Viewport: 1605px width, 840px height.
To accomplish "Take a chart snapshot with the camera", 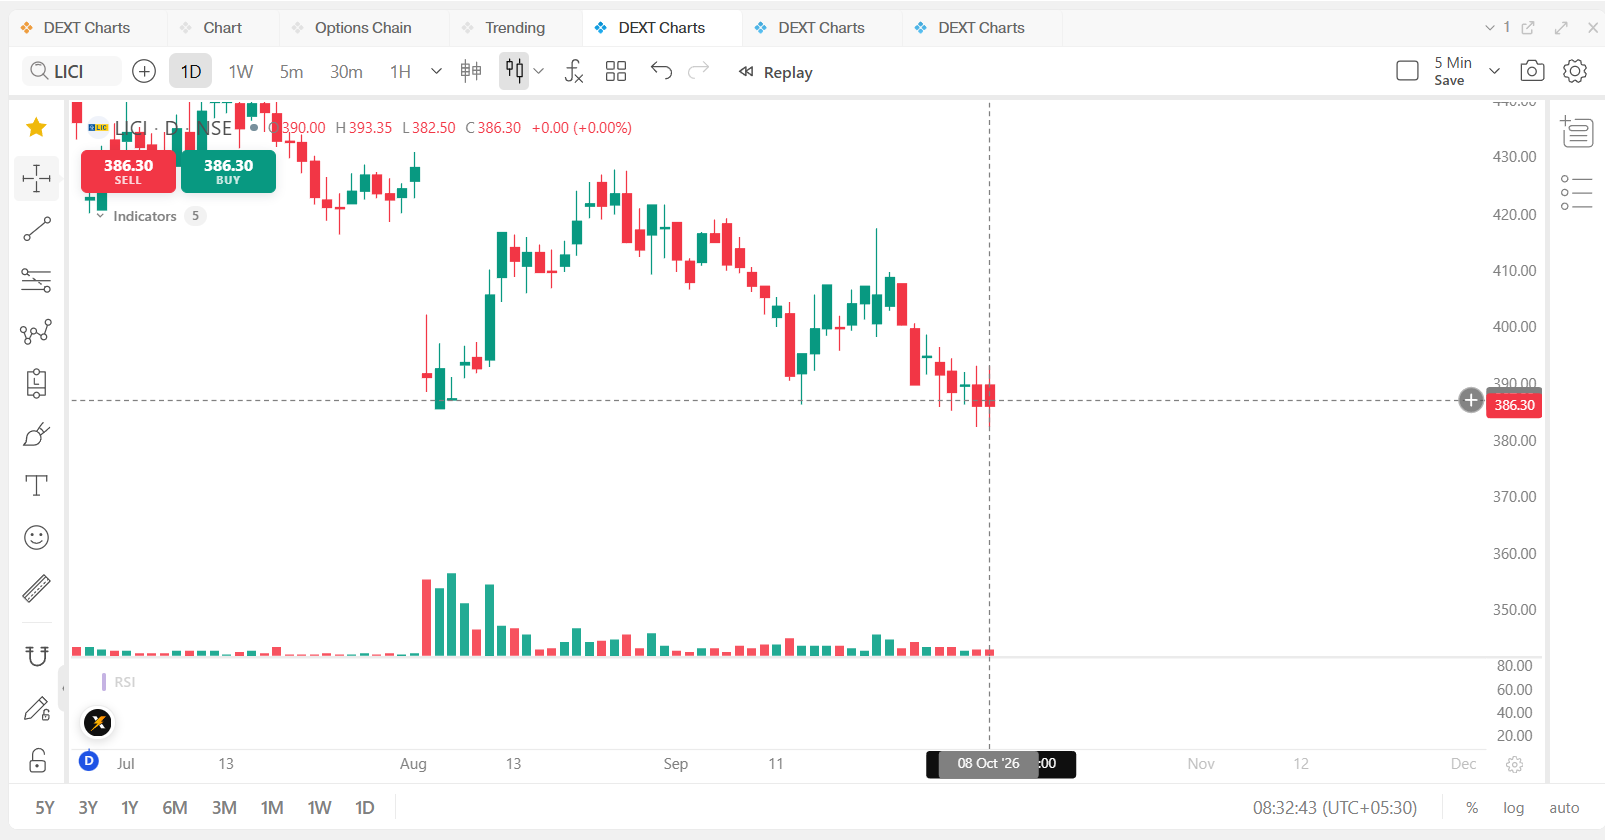I will [1532, 71].
